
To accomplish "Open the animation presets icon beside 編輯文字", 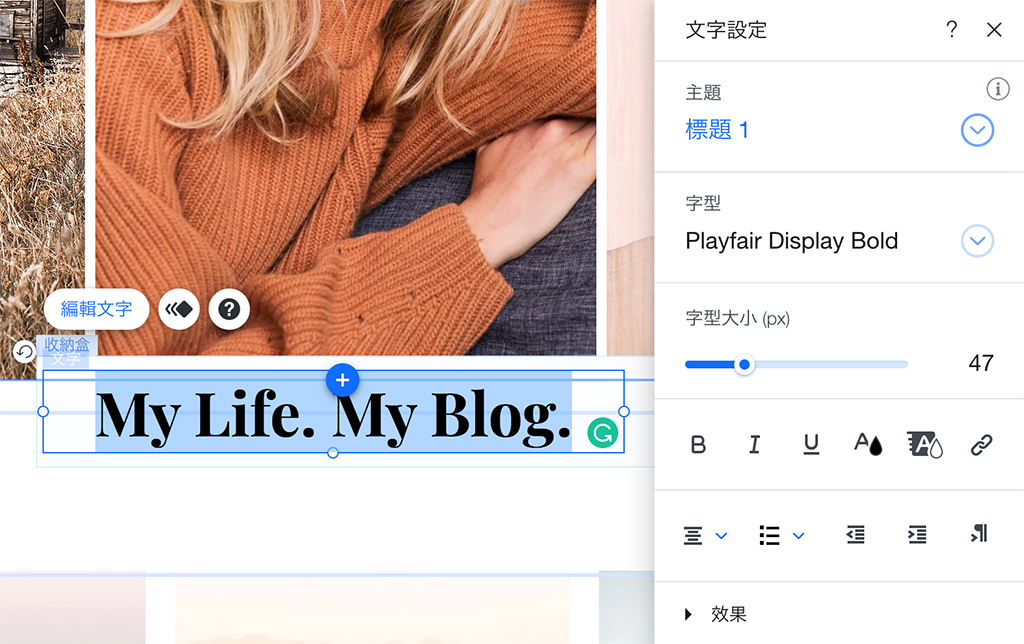I will point(178,309).
